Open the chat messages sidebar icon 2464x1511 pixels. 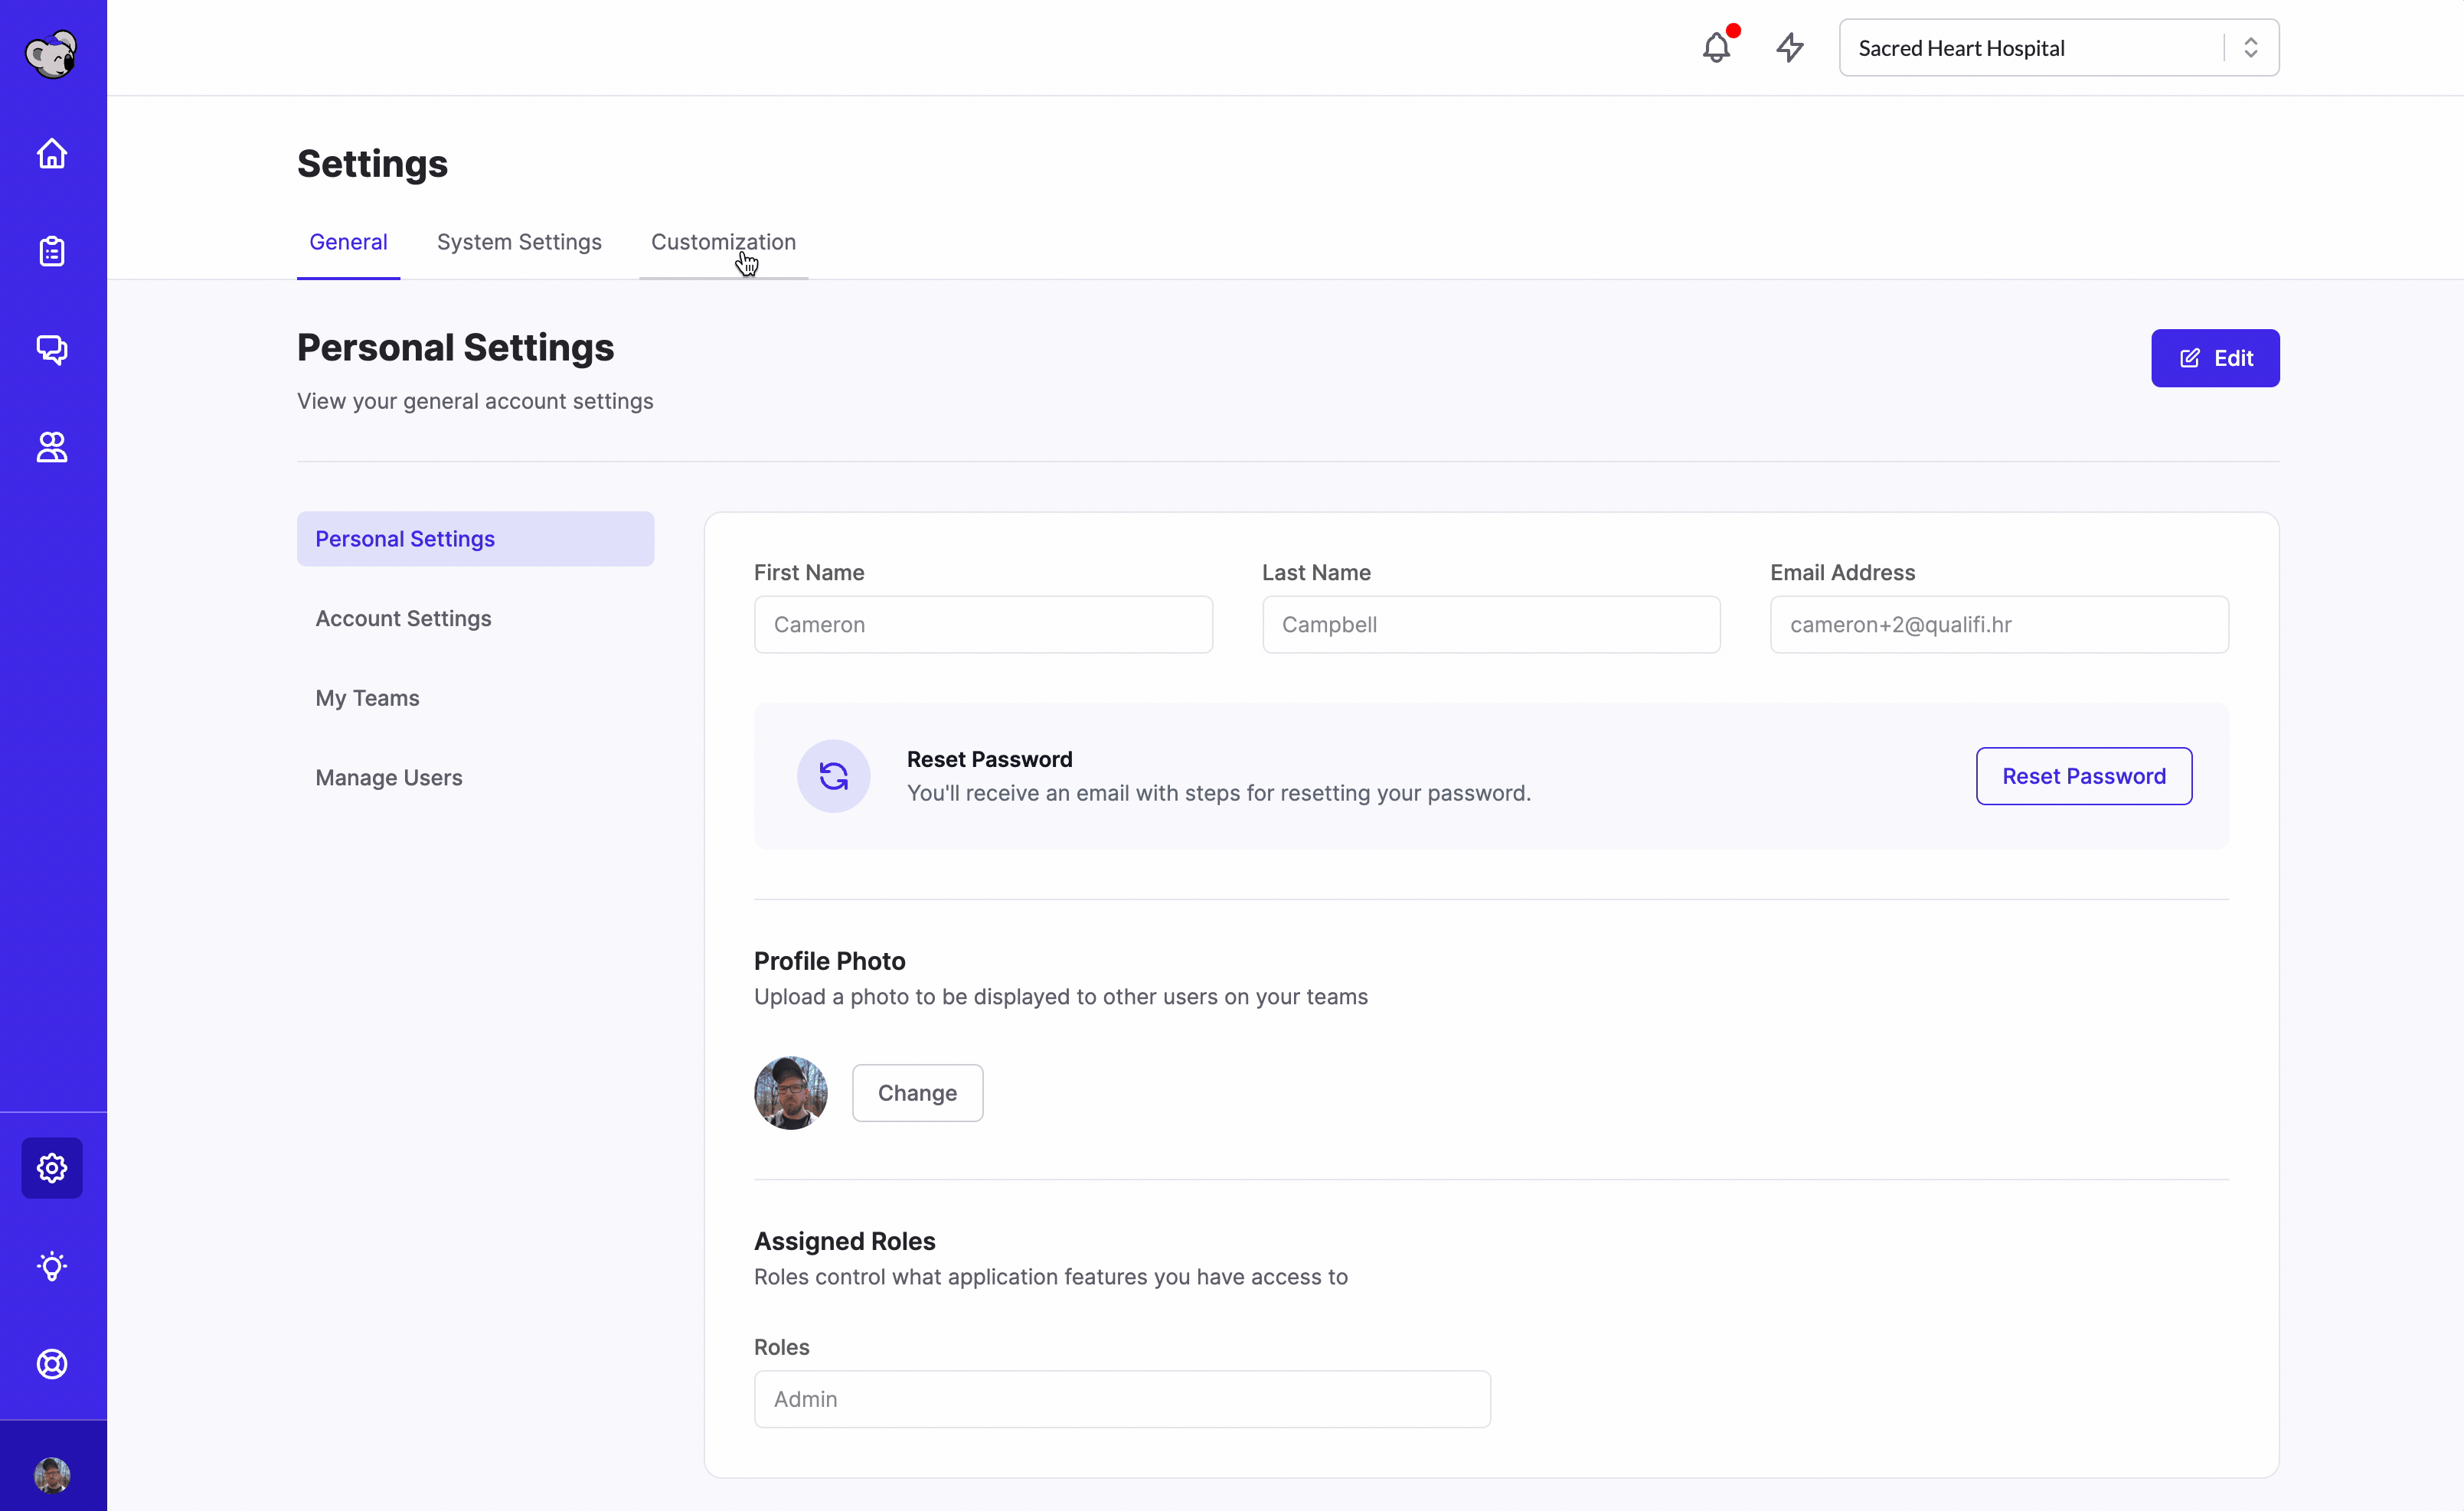52,349
